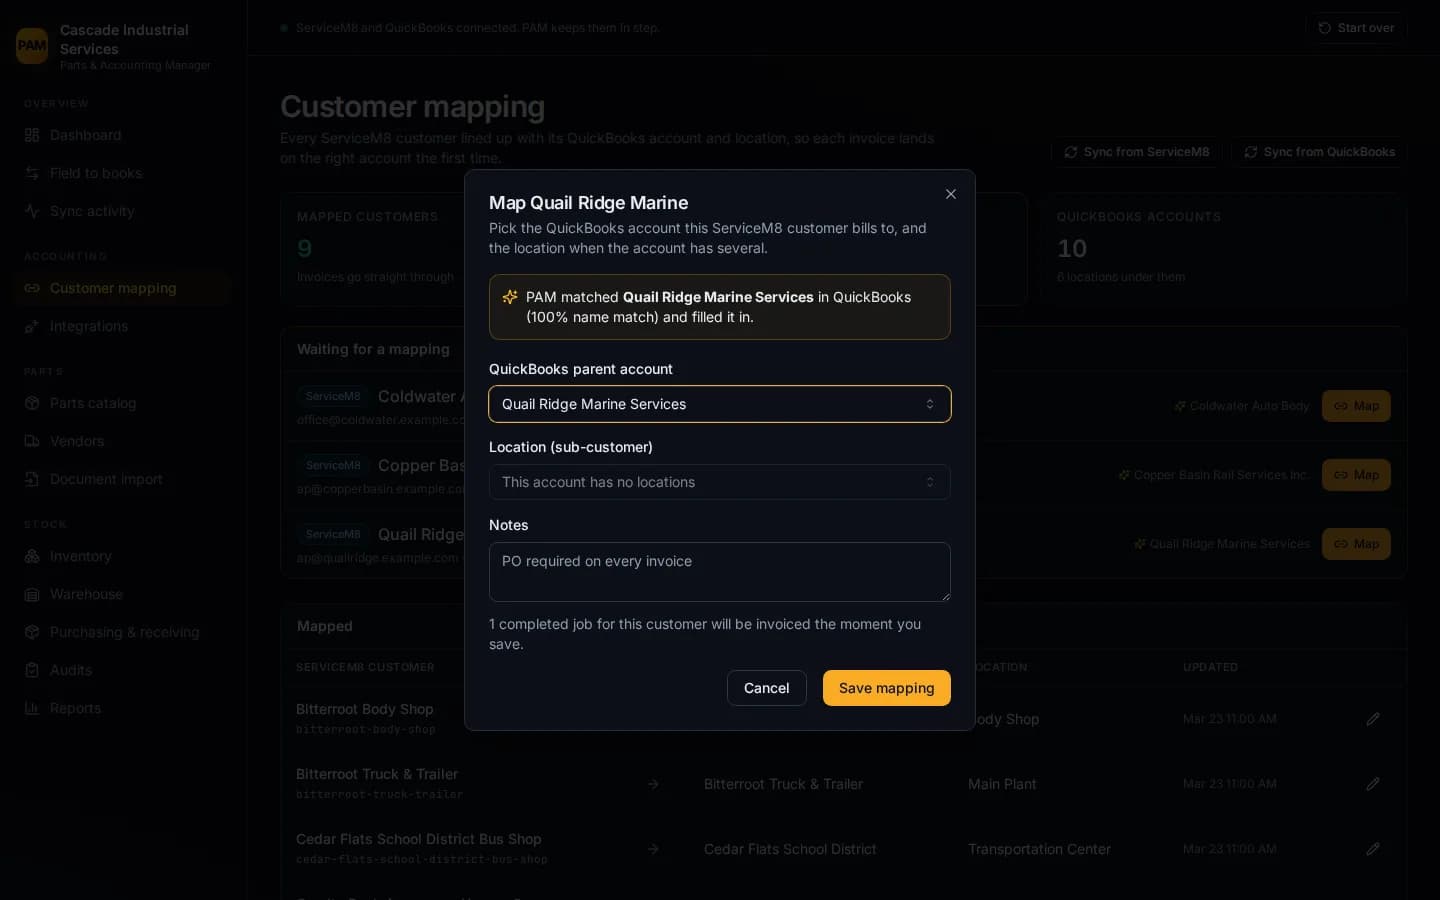Click the Bitterroot Truck & Trailer arrow icon
Screen dimensions: 1440x900
653,784
